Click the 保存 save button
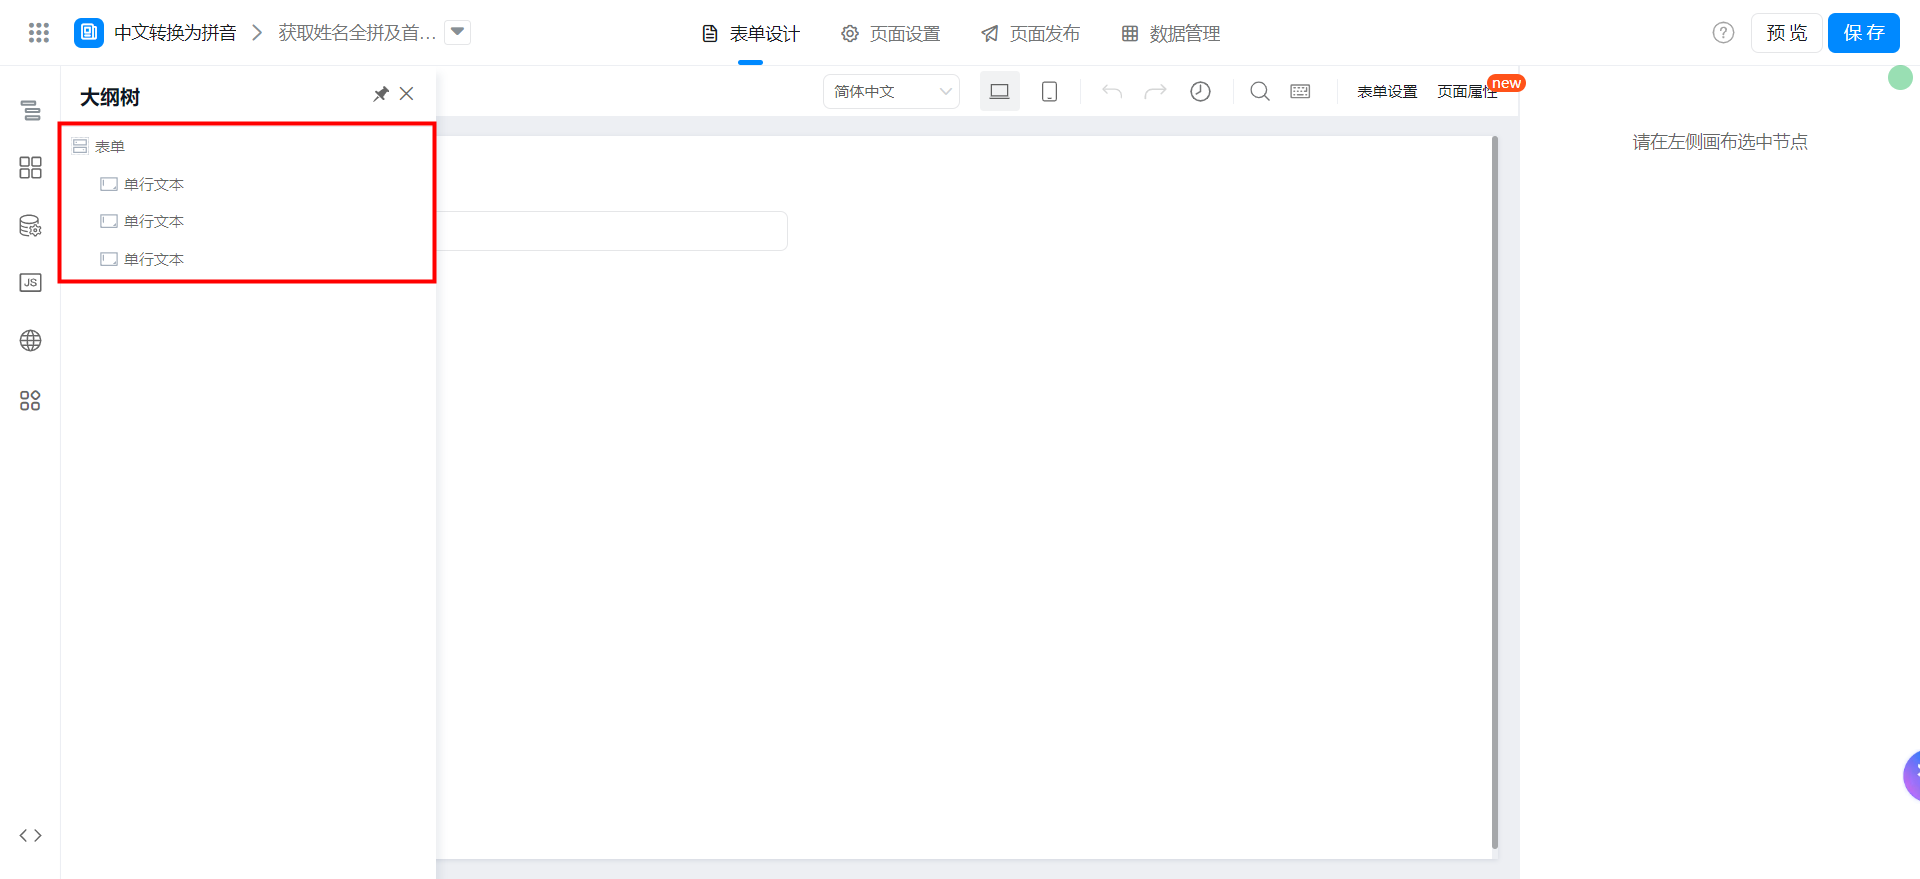This screenshot has width=1920, height=879. click(x=1864, y=33)
